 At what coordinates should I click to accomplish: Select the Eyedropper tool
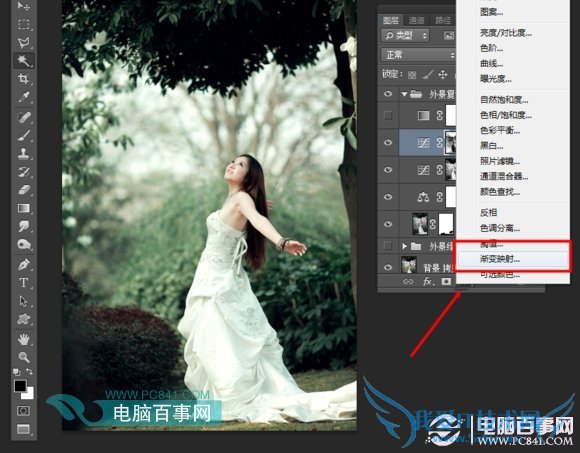(24, 97)
